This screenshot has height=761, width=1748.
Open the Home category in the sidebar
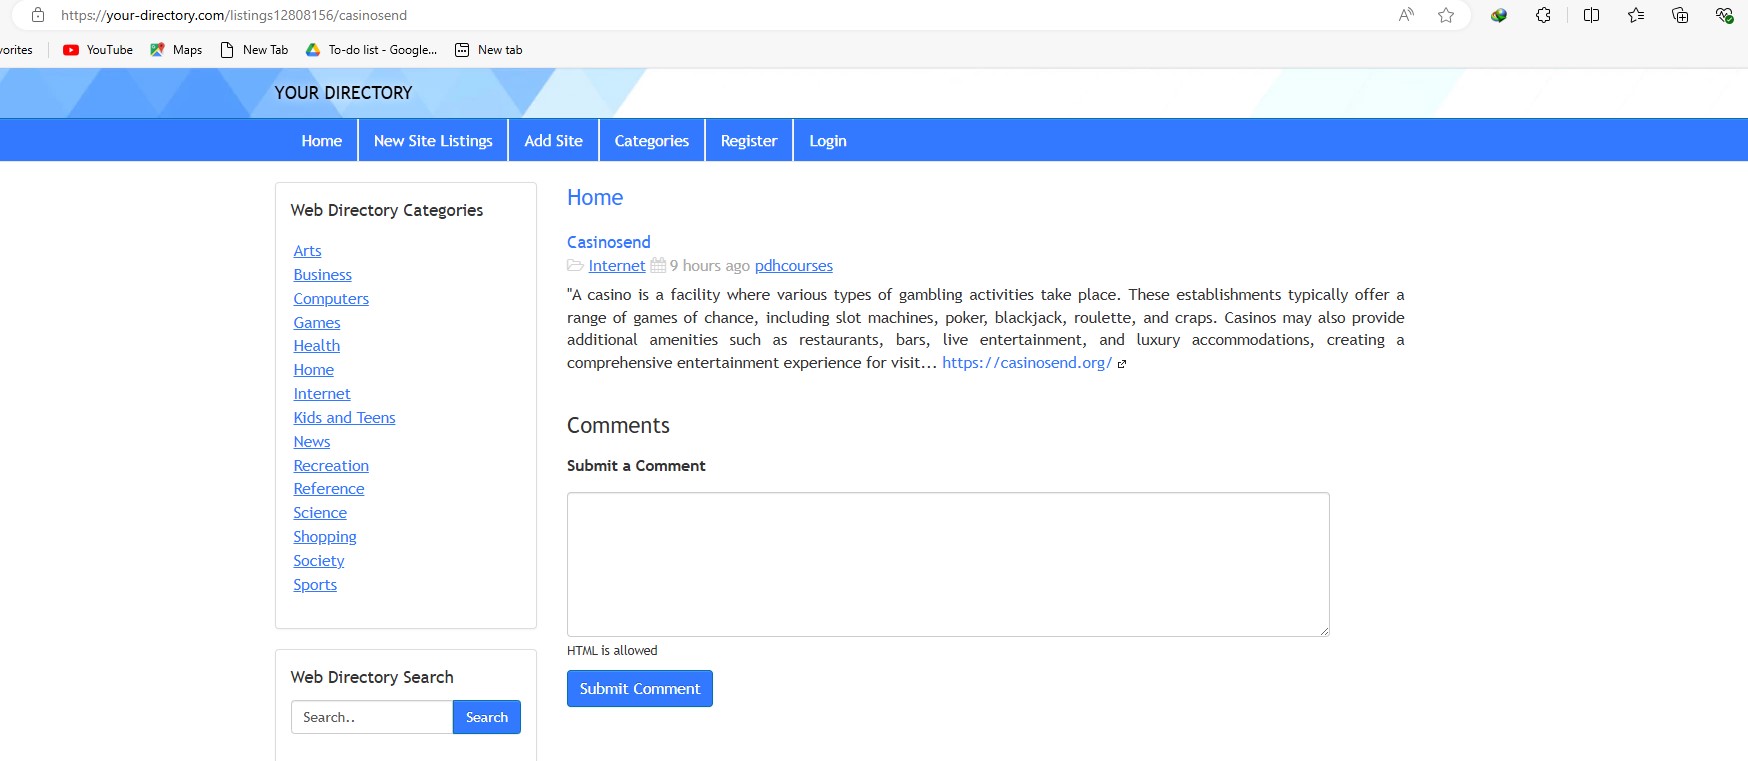click(x=314, y=370)
